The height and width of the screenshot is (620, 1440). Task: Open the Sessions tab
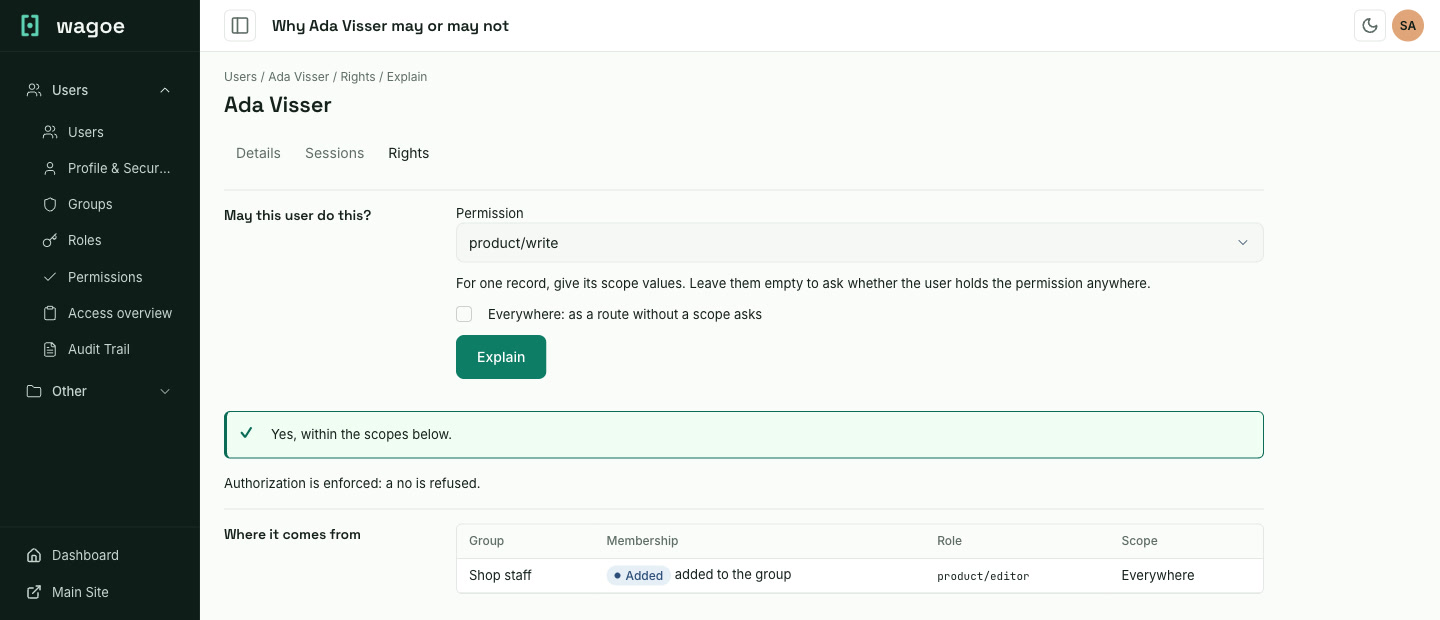(334, 153)
